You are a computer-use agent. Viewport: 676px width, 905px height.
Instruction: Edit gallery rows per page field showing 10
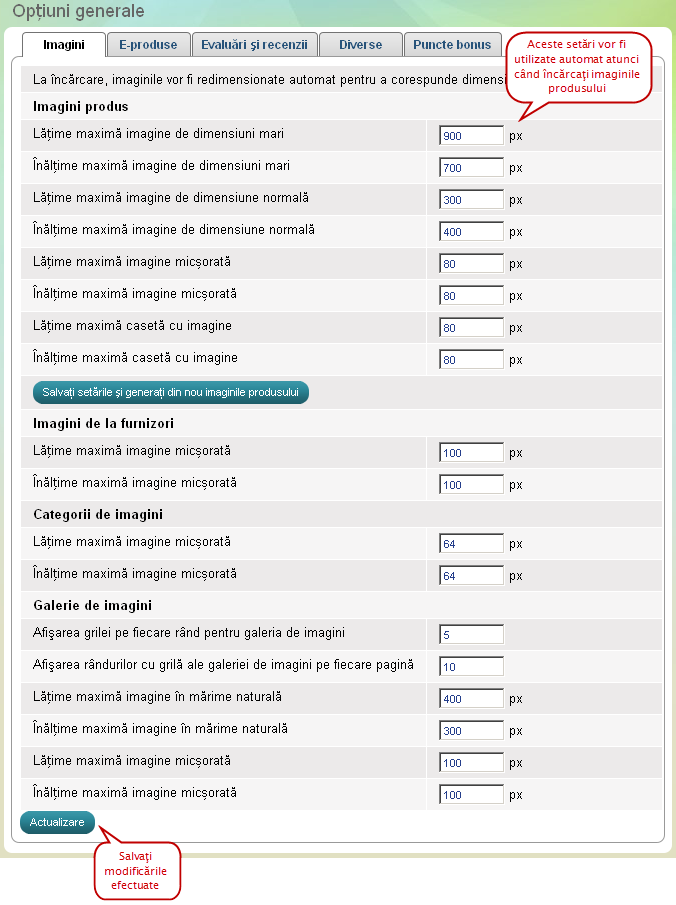[471, 667]
